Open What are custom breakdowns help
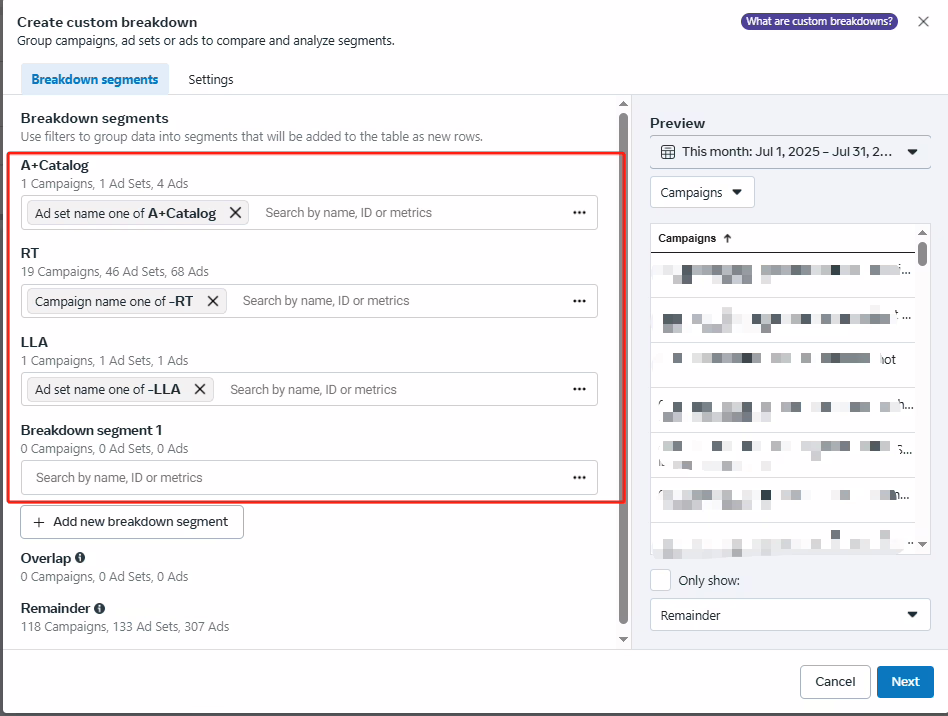 (819, 21)
